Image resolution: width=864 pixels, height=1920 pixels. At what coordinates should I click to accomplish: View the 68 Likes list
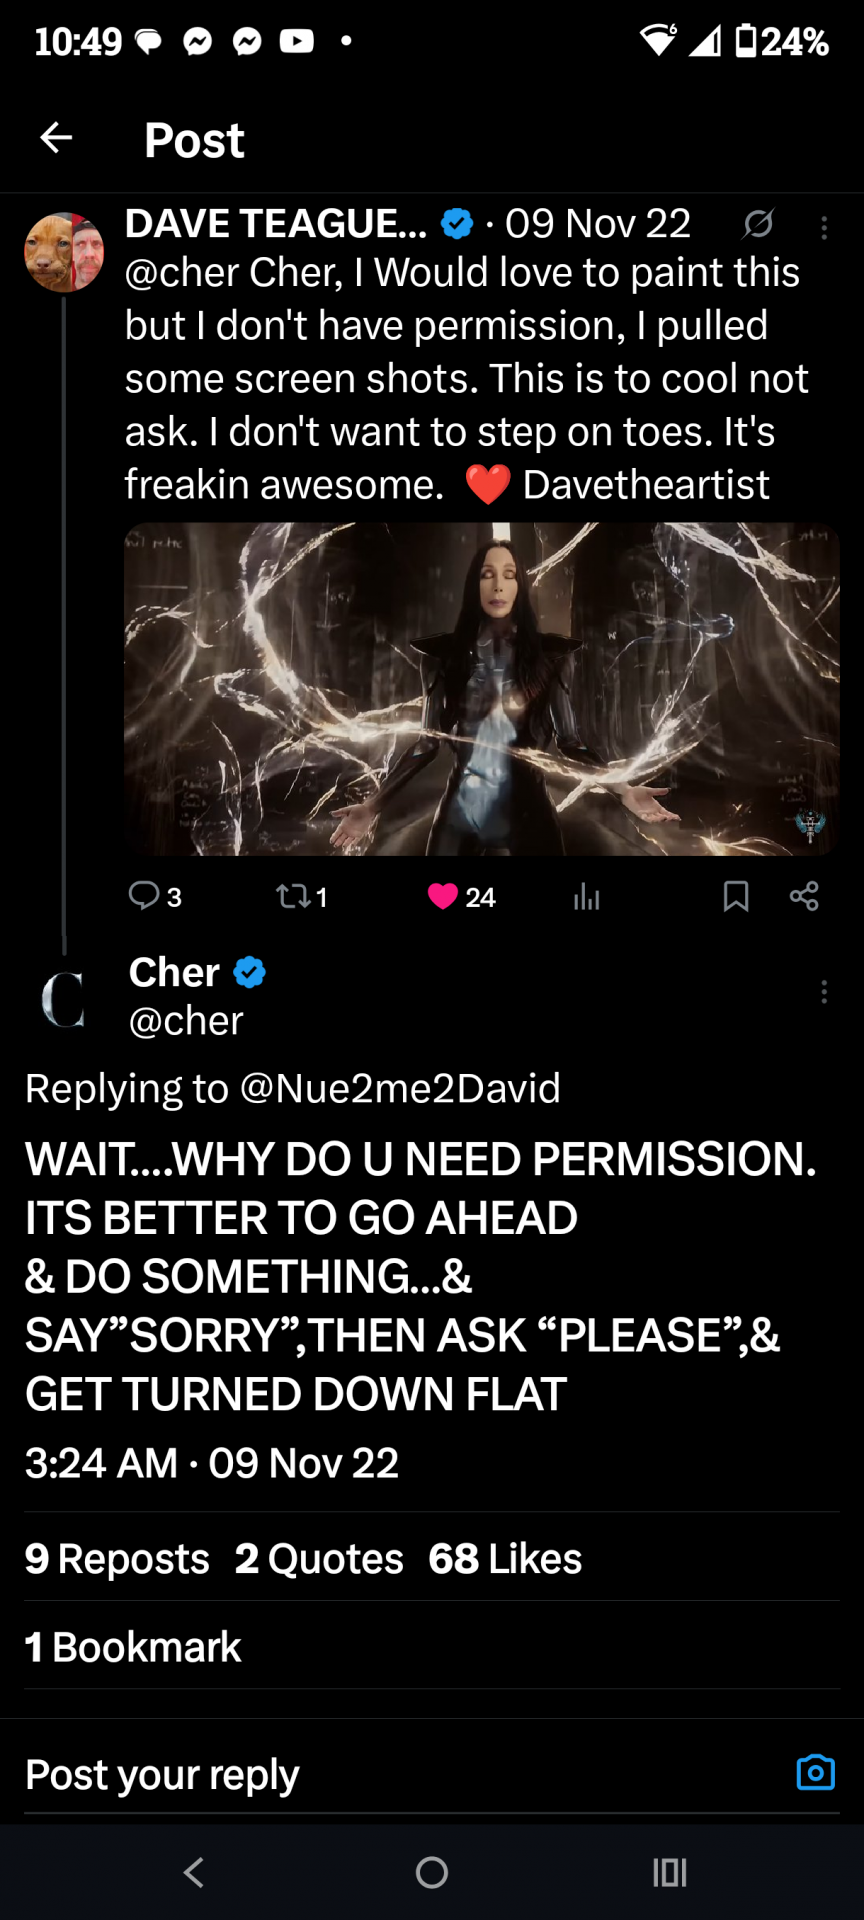[505, 1559]
